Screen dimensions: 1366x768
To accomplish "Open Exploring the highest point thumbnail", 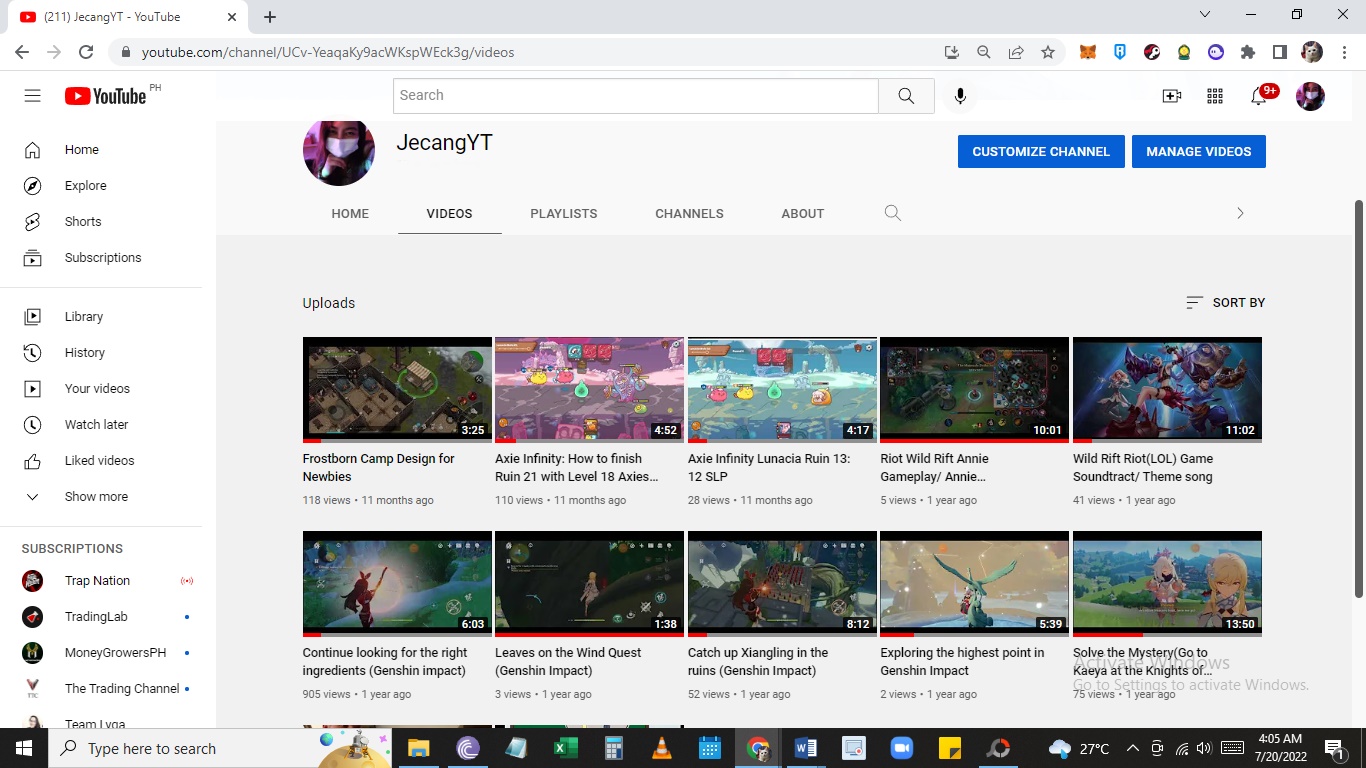I will pos(974,583).
